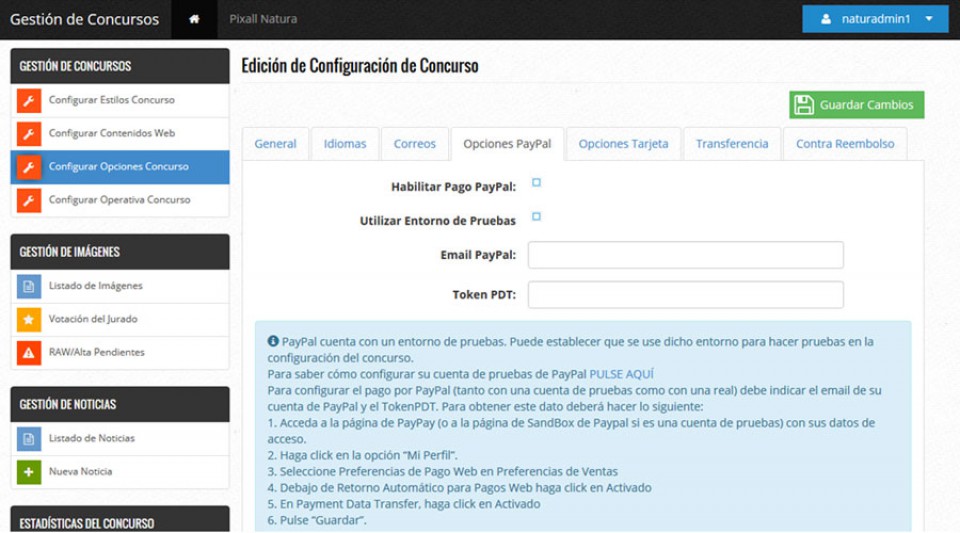This screenshot has height=533, width=960.
Task: Open Nueva Noticia menu entry
Action: point(120,472)
